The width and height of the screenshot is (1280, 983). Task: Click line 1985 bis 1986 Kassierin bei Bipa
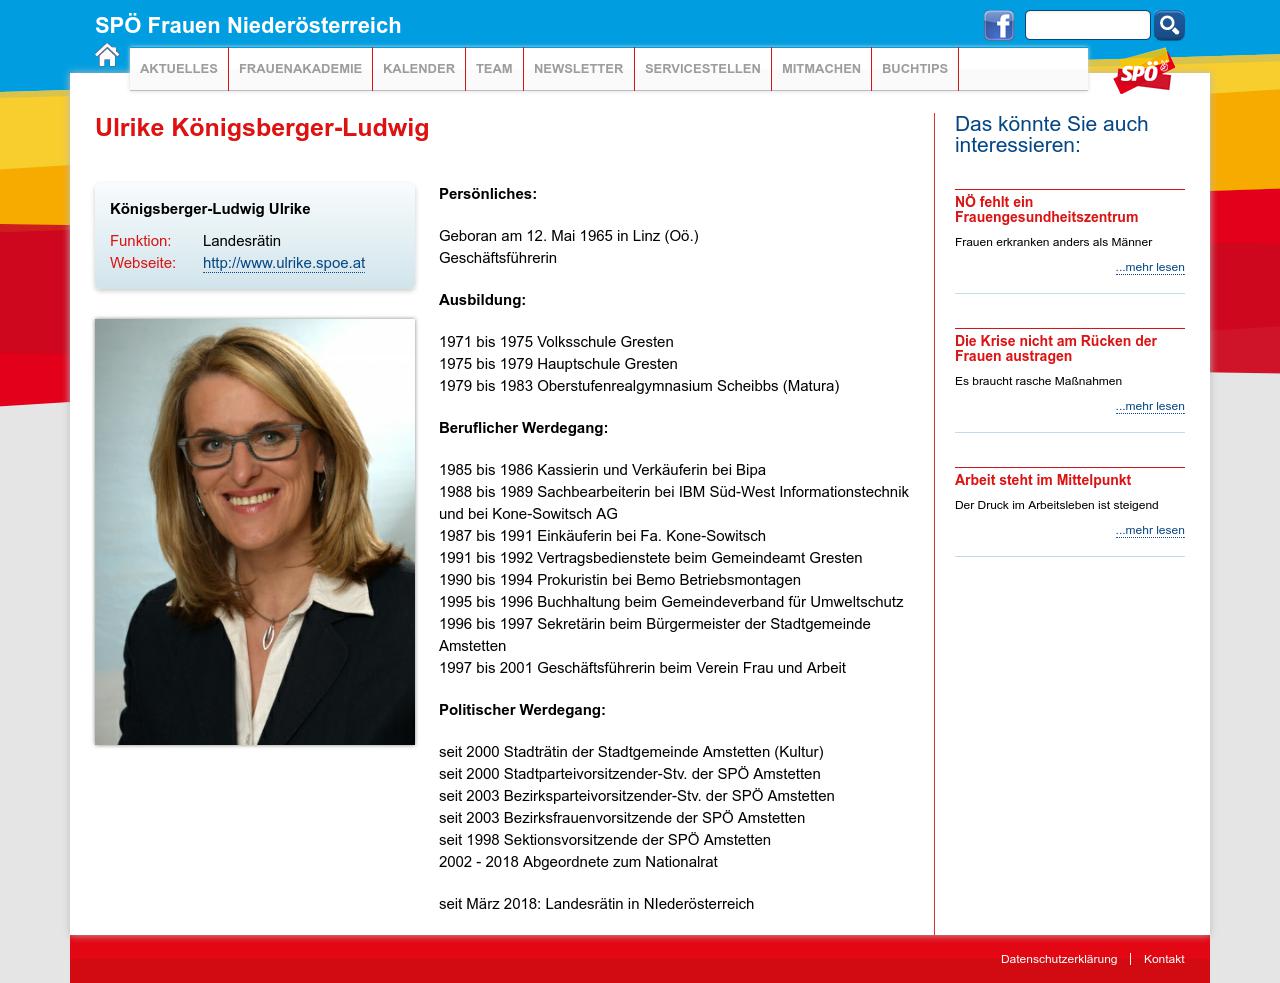point(602,470)
